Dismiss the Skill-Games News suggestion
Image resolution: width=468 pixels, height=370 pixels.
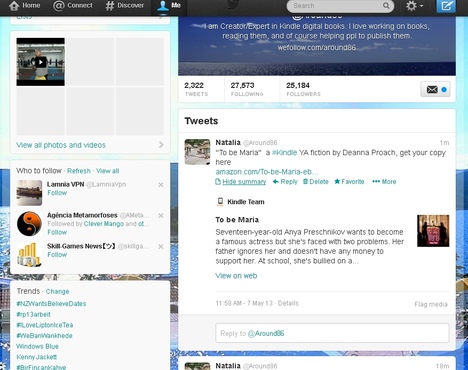click(x=161, y=247)
